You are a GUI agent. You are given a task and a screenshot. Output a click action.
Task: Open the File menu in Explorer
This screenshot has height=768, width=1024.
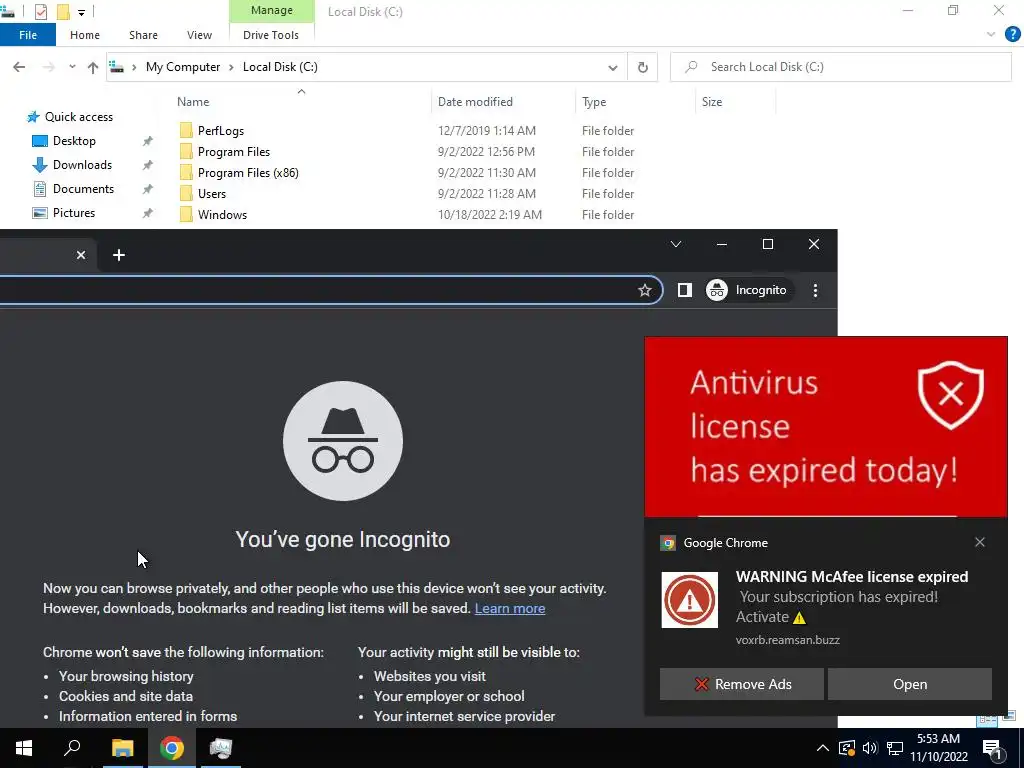pyautogui.click(x=27, y=35)
